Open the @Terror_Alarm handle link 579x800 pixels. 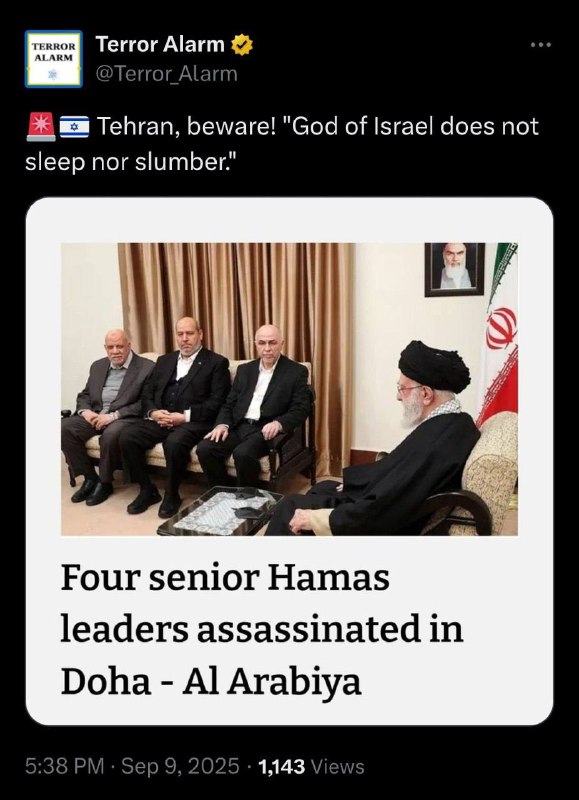pyautogui.click(x=167, y=74)
